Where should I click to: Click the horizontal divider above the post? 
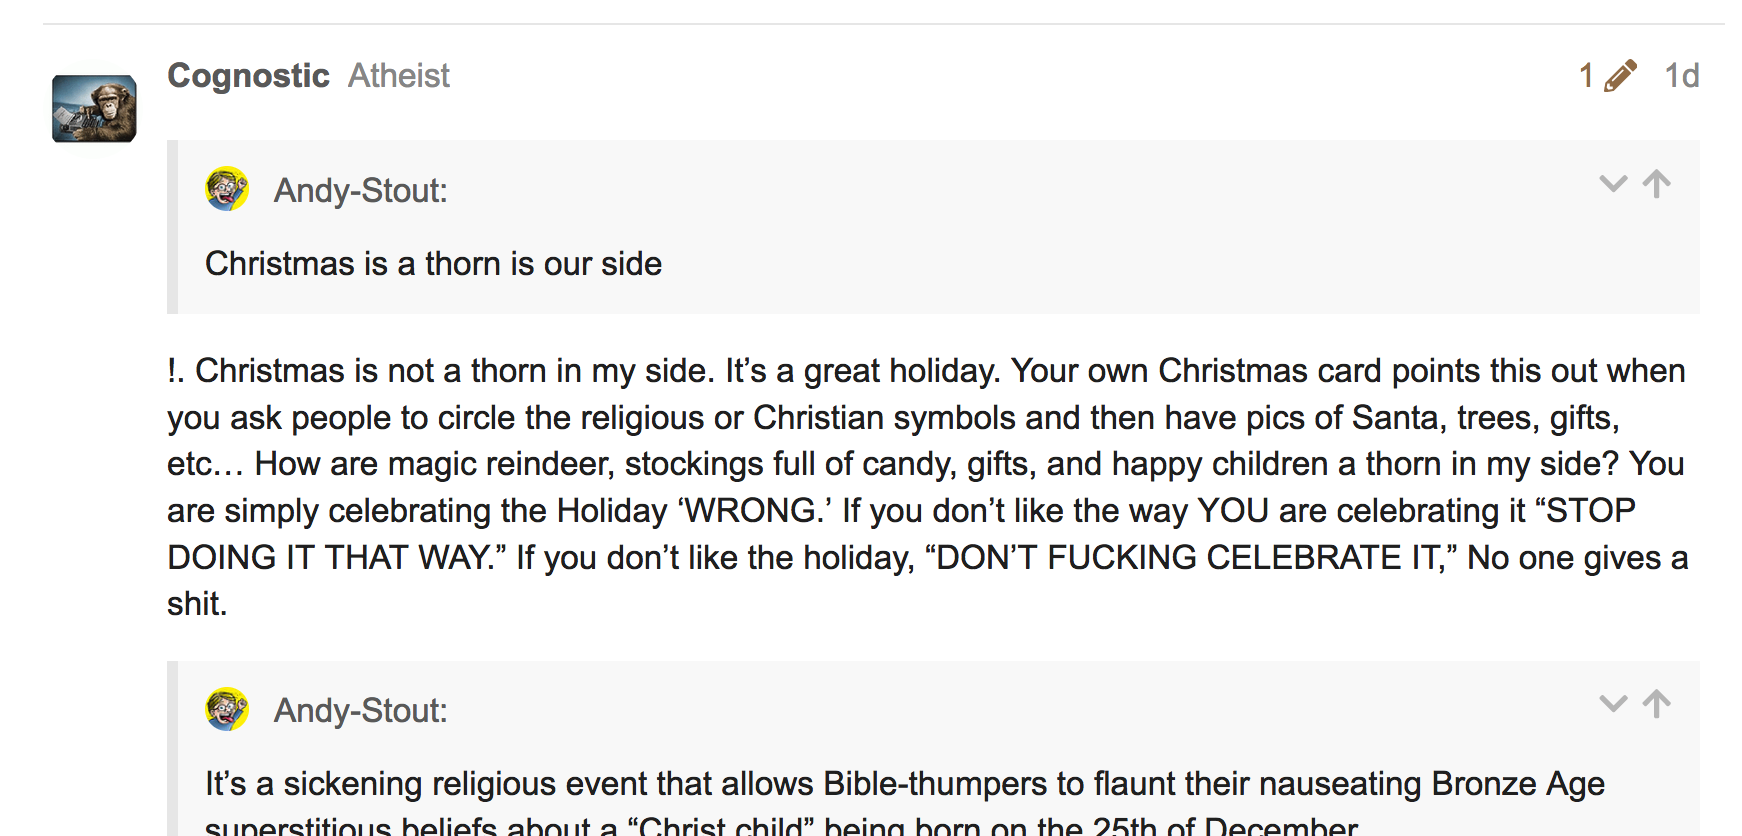(884, 24)
